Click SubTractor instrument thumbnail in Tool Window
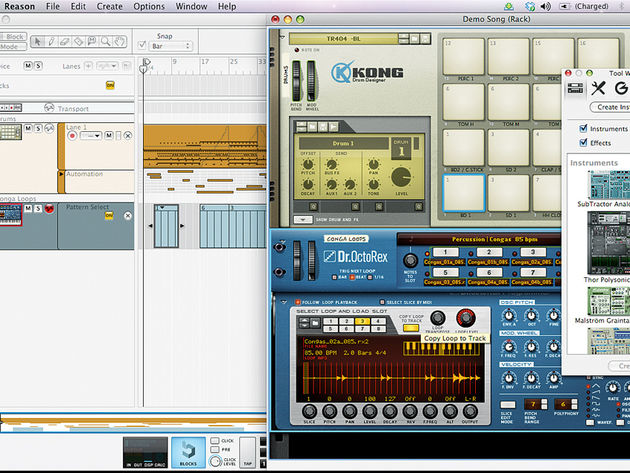 click(609, 184)
